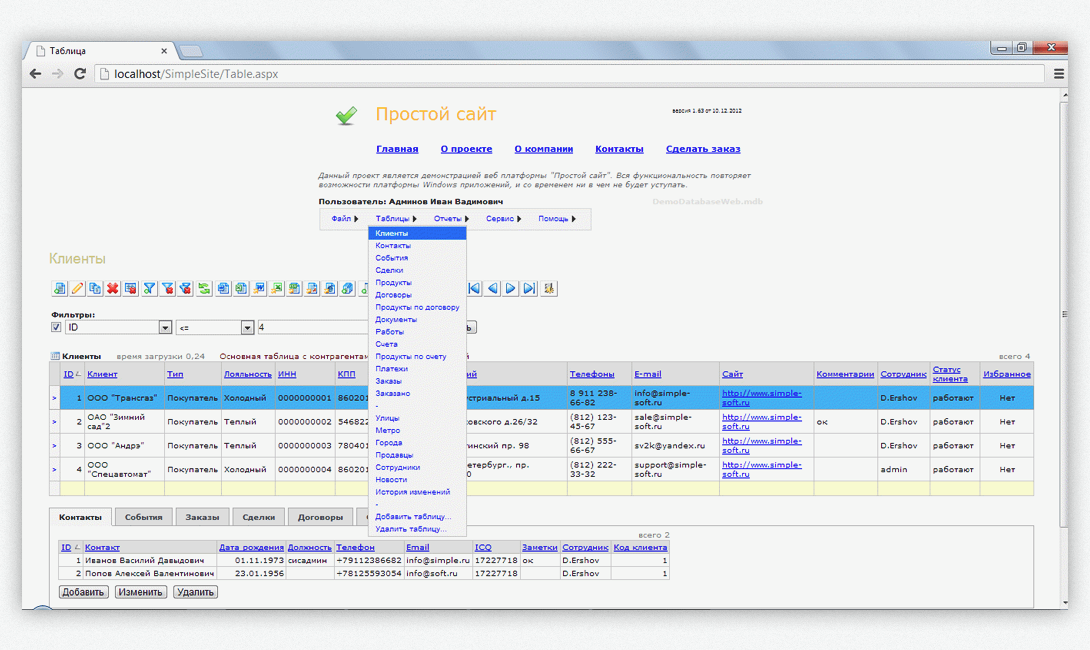Click the blue funnel apply-filter icon
Screen dimensions: 1090x650
[149, 289]
